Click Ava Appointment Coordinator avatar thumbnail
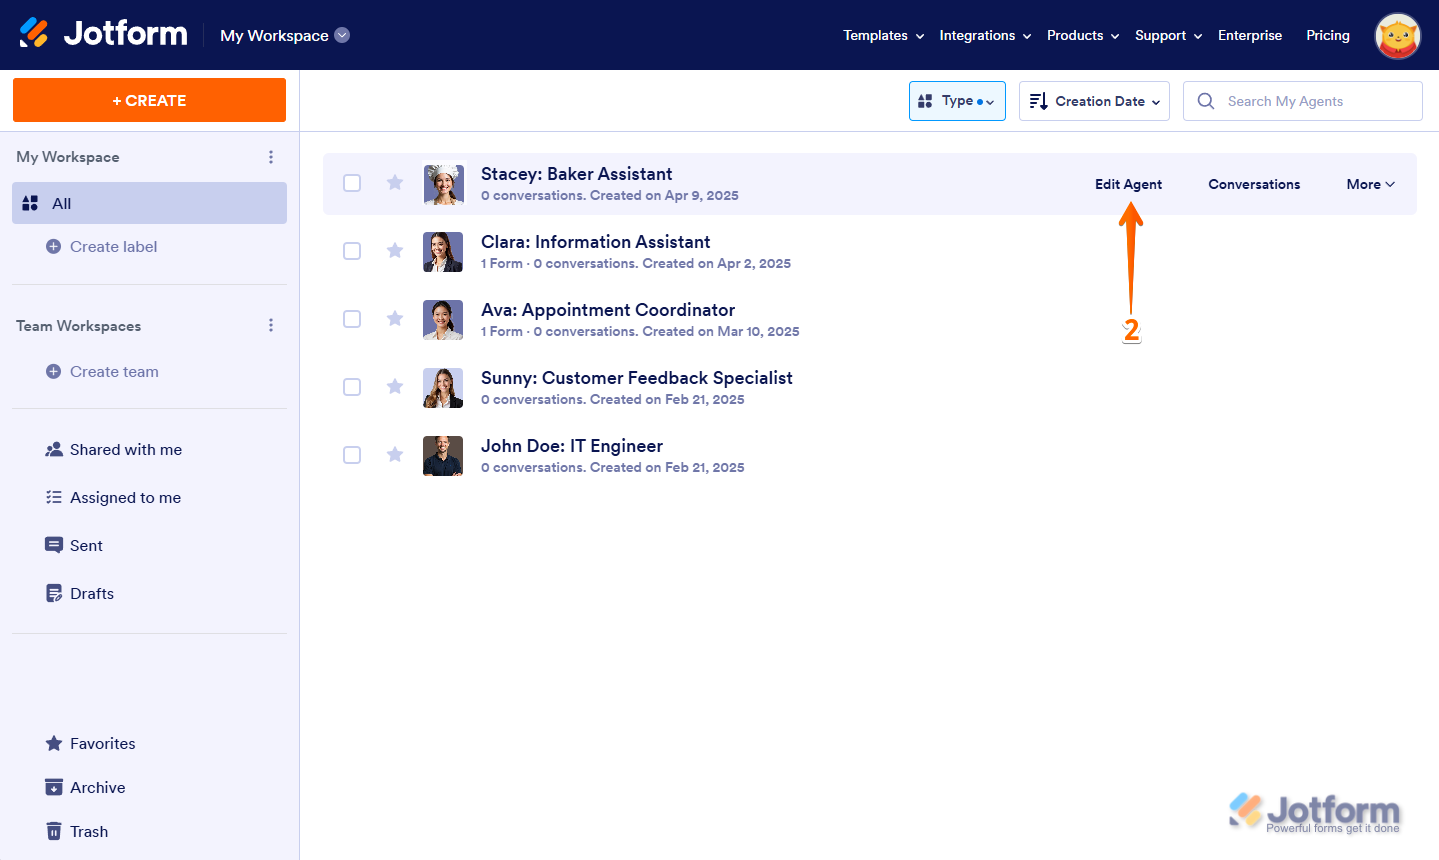This screenshot has width=1439, height=860. 443,320
